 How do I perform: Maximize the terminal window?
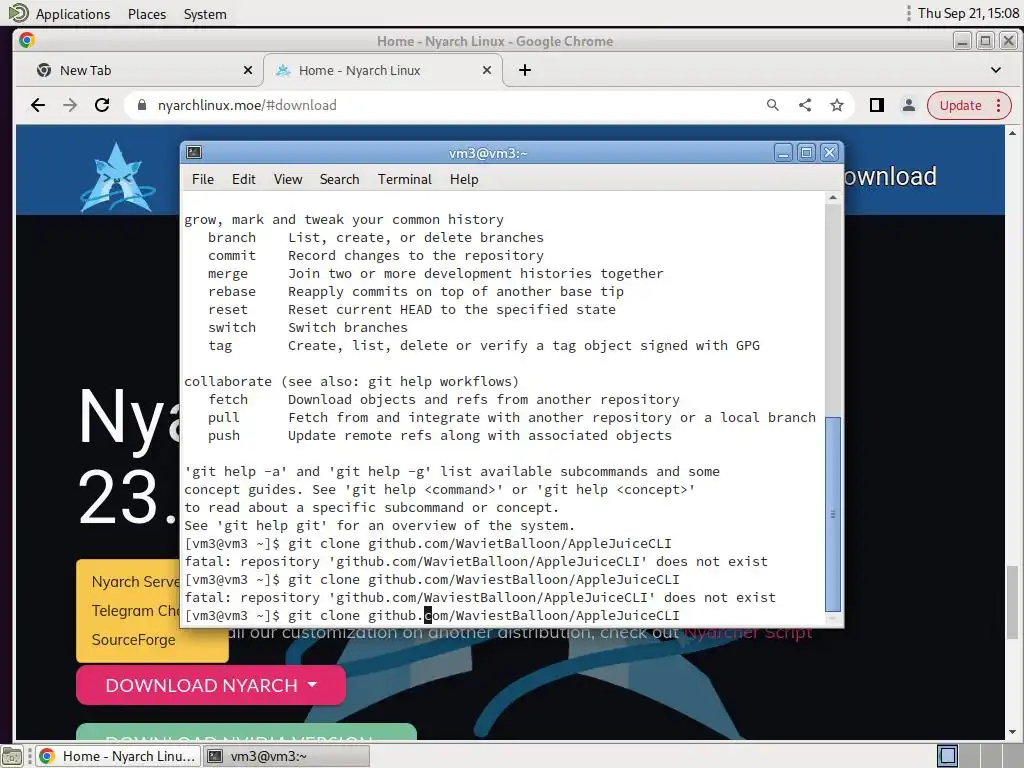click(807, 153)
